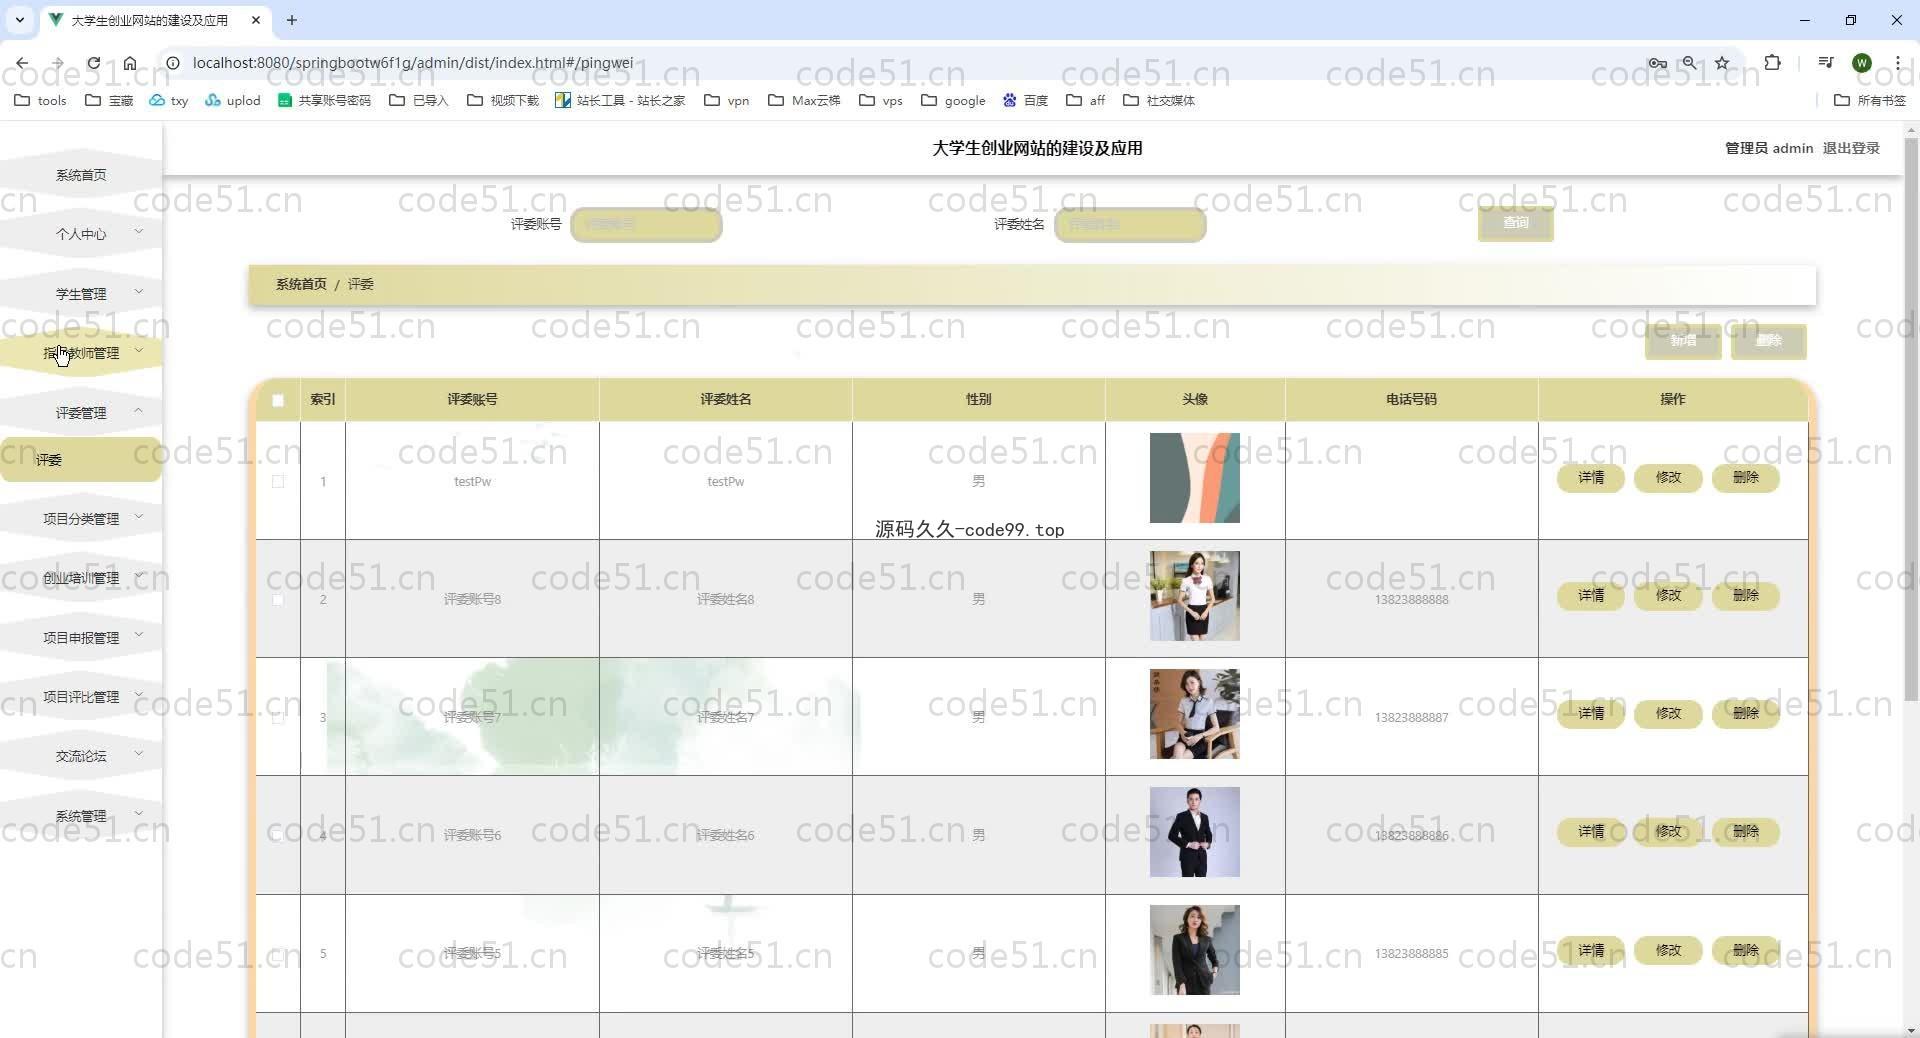Open avatar thumbnail of 评委账号6 row
Image resolution: width=1920 pixels, height=1038 pixels.
coord(1194,832)
